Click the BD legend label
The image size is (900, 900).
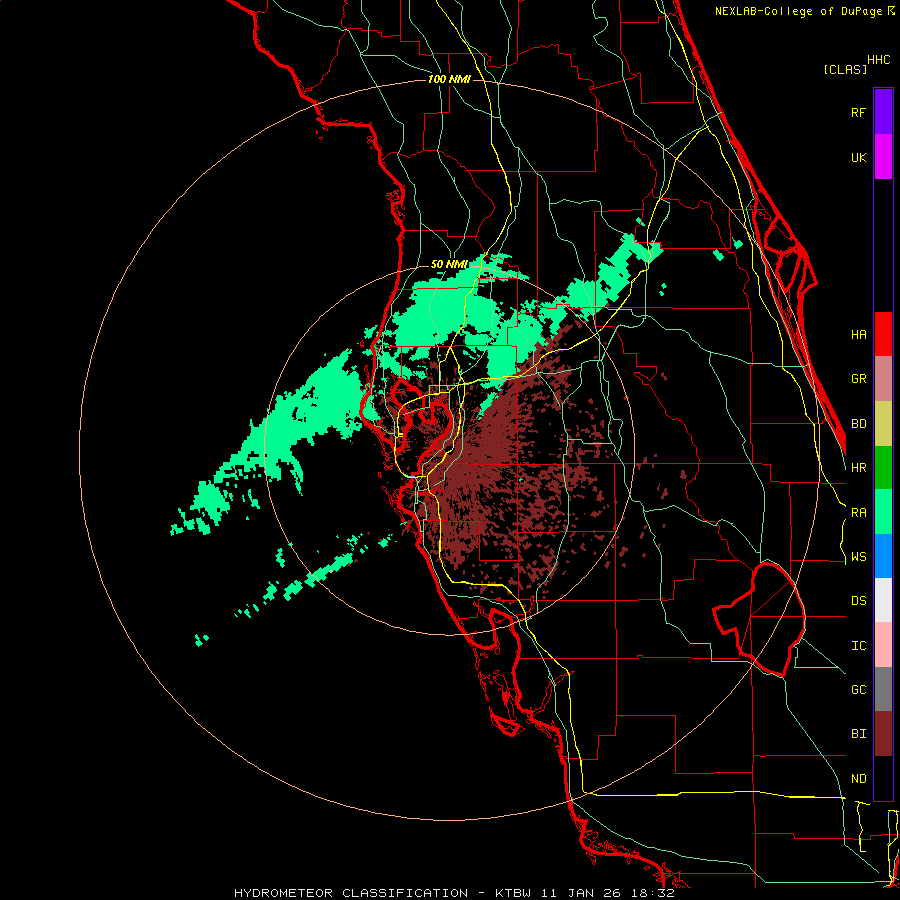point(858,424)
